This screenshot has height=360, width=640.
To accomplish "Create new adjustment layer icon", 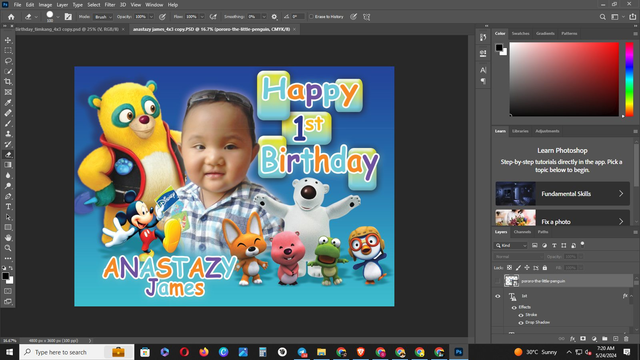I will (594, 339).
